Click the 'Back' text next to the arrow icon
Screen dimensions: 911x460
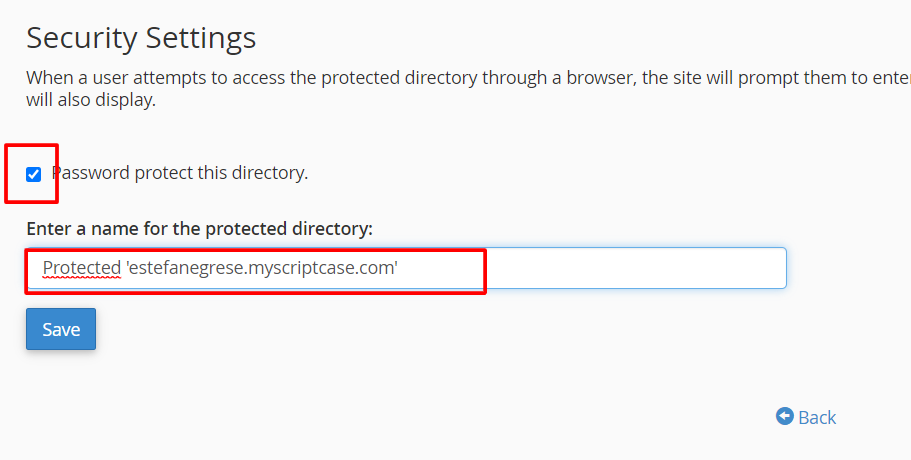[817, 417]
